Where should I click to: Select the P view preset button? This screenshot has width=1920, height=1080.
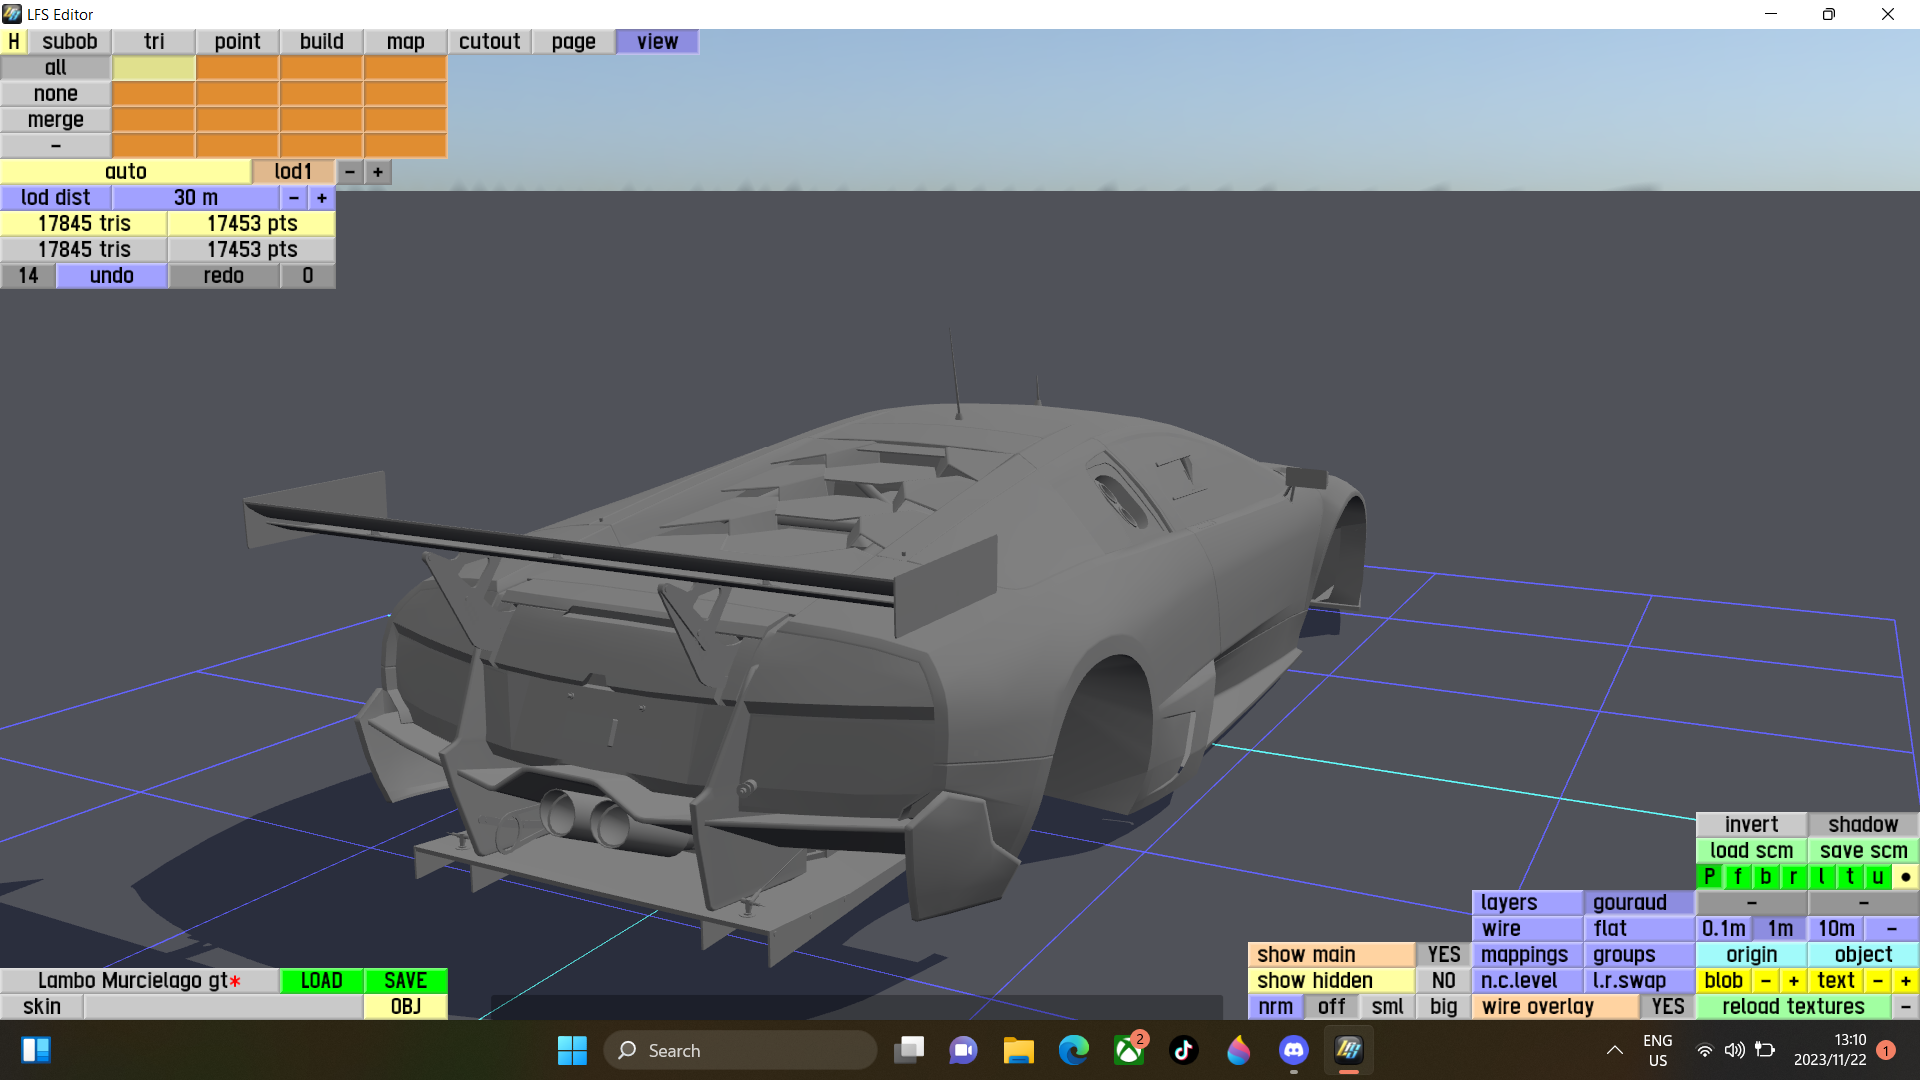tap(1709, 877)
